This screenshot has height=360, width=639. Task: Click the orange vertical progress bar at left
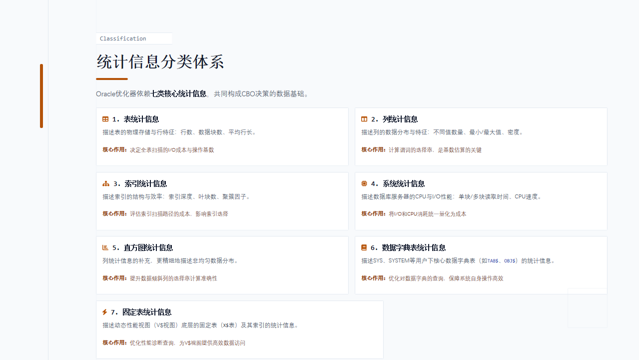[42, 96]
